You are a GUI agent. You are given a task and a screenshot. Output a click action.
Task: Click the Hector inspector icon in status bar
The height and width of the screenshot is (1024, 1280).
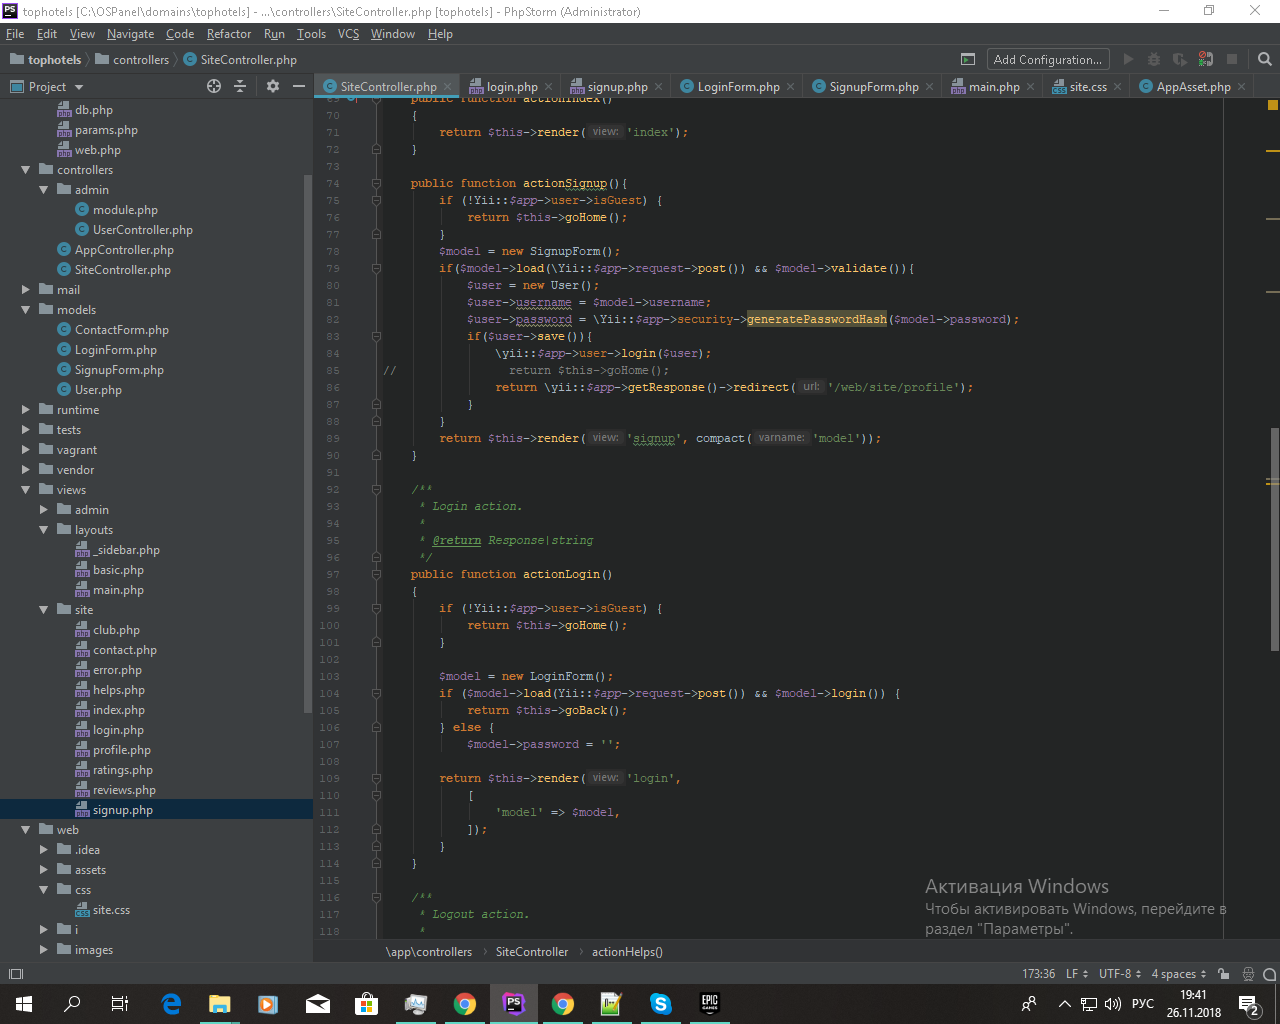click(x=1248, y=974)
